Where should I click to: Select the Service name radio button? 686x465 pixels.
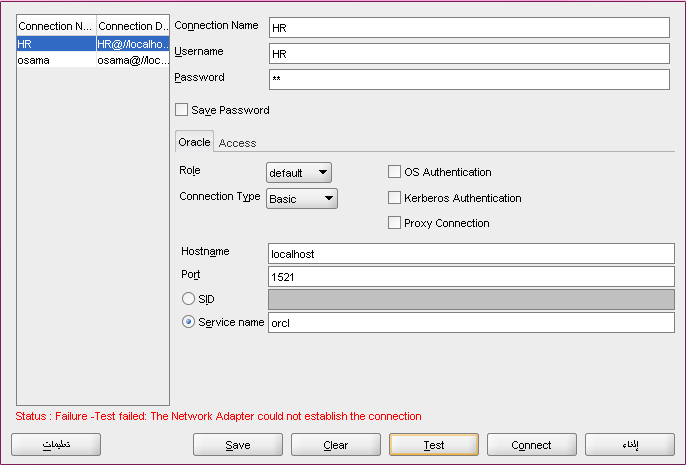coord(188,323)
